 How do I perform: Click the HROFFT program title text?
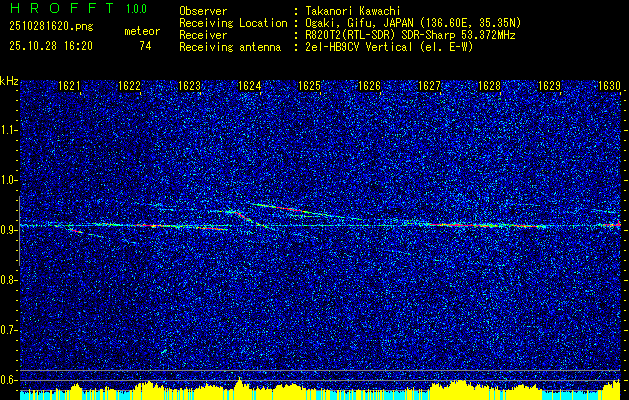coord(62,8)
